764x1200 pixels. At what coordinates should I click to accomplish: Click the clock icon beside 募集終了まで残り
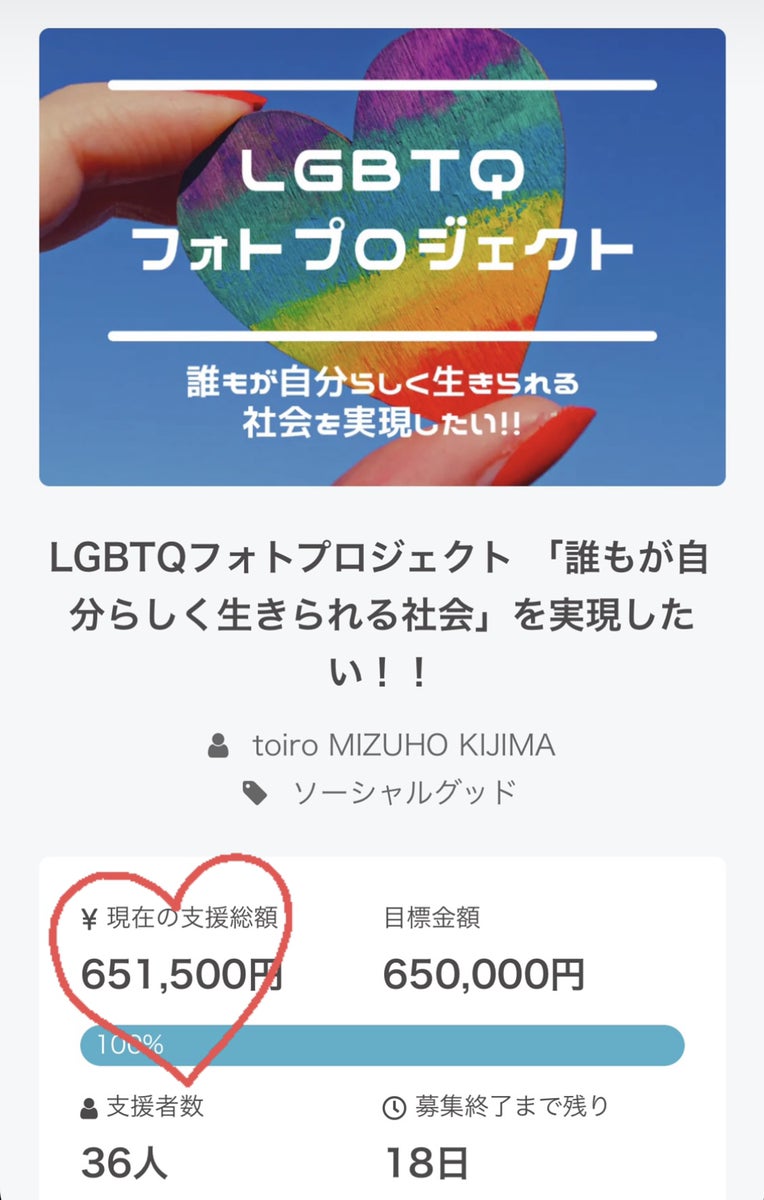(395, 1107)
